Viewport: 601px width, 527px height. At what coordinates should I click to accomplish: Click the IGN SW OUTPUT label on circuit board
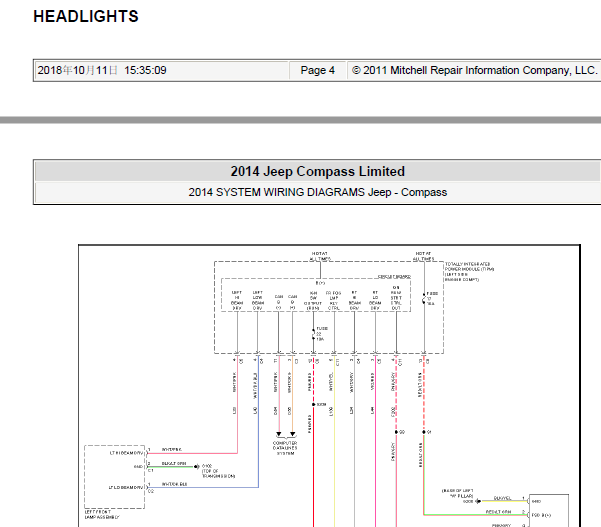[313, 300]
